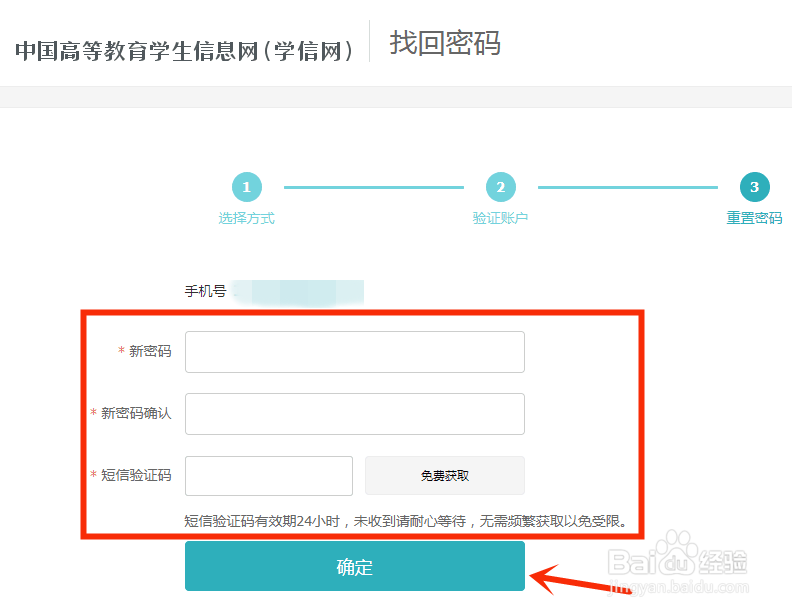Submit with the 确定 button
The width and height of the screenshot is (792, 614).
[x=354, y=567]
